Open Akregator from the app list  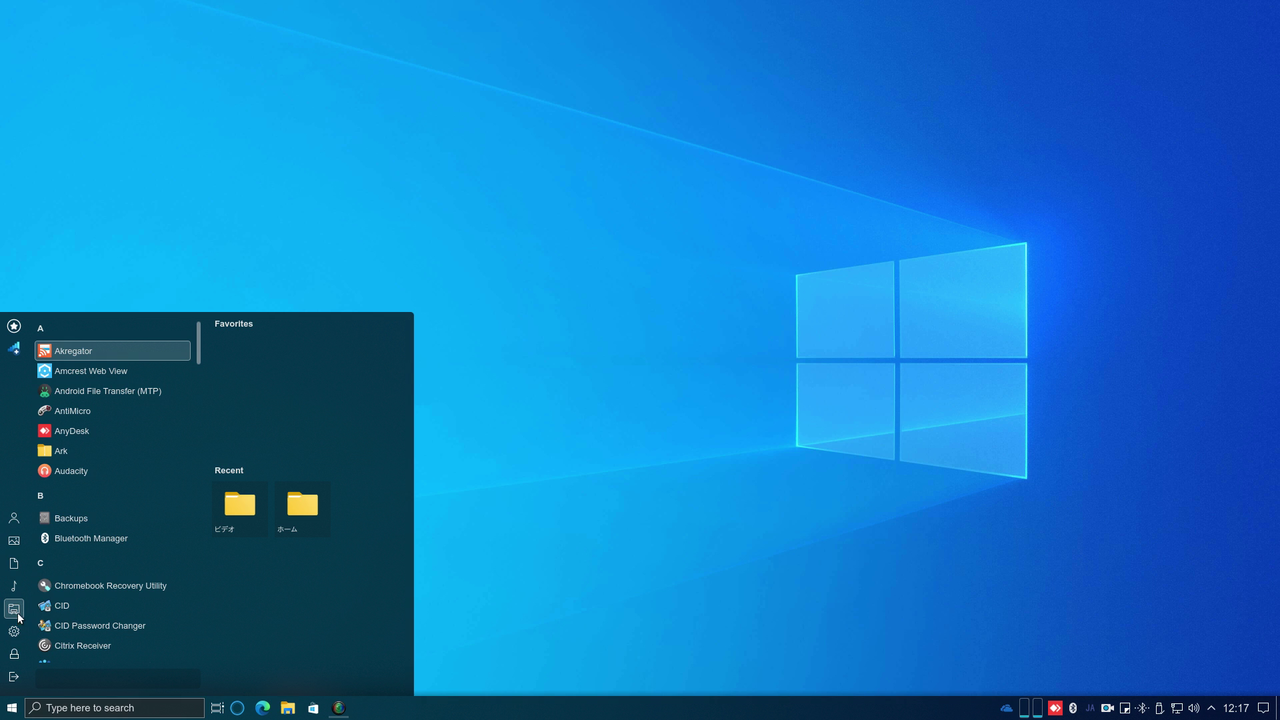coord(112,351)
